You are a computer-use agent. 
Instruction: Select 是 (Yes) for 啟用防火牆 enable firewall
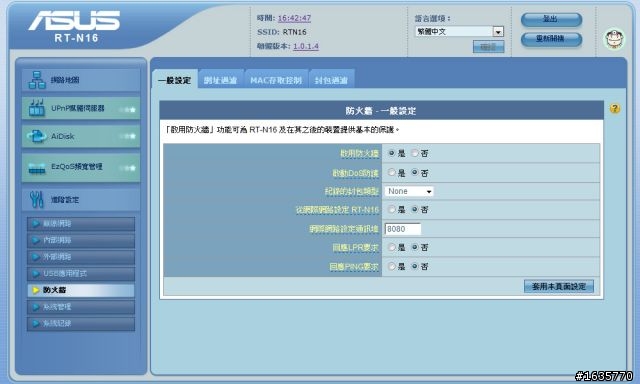coord(391,153)
